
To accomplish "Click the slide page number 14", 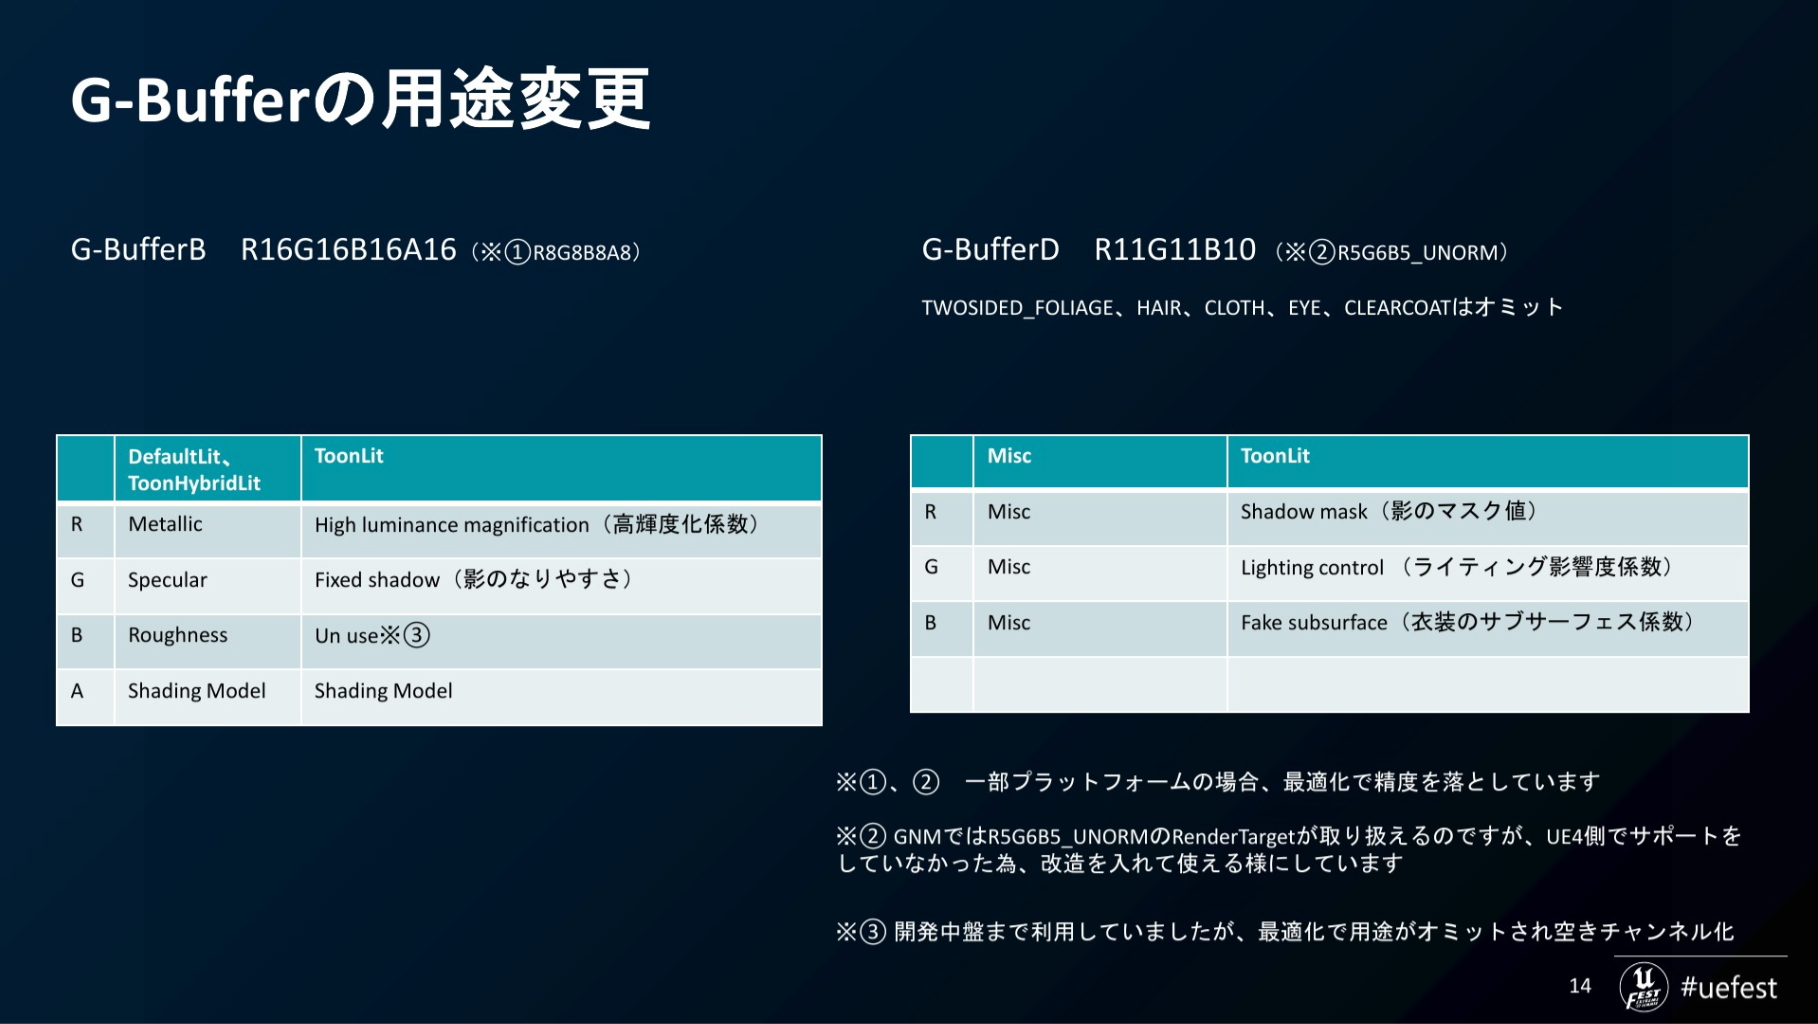I will (x=1579, y=986).
